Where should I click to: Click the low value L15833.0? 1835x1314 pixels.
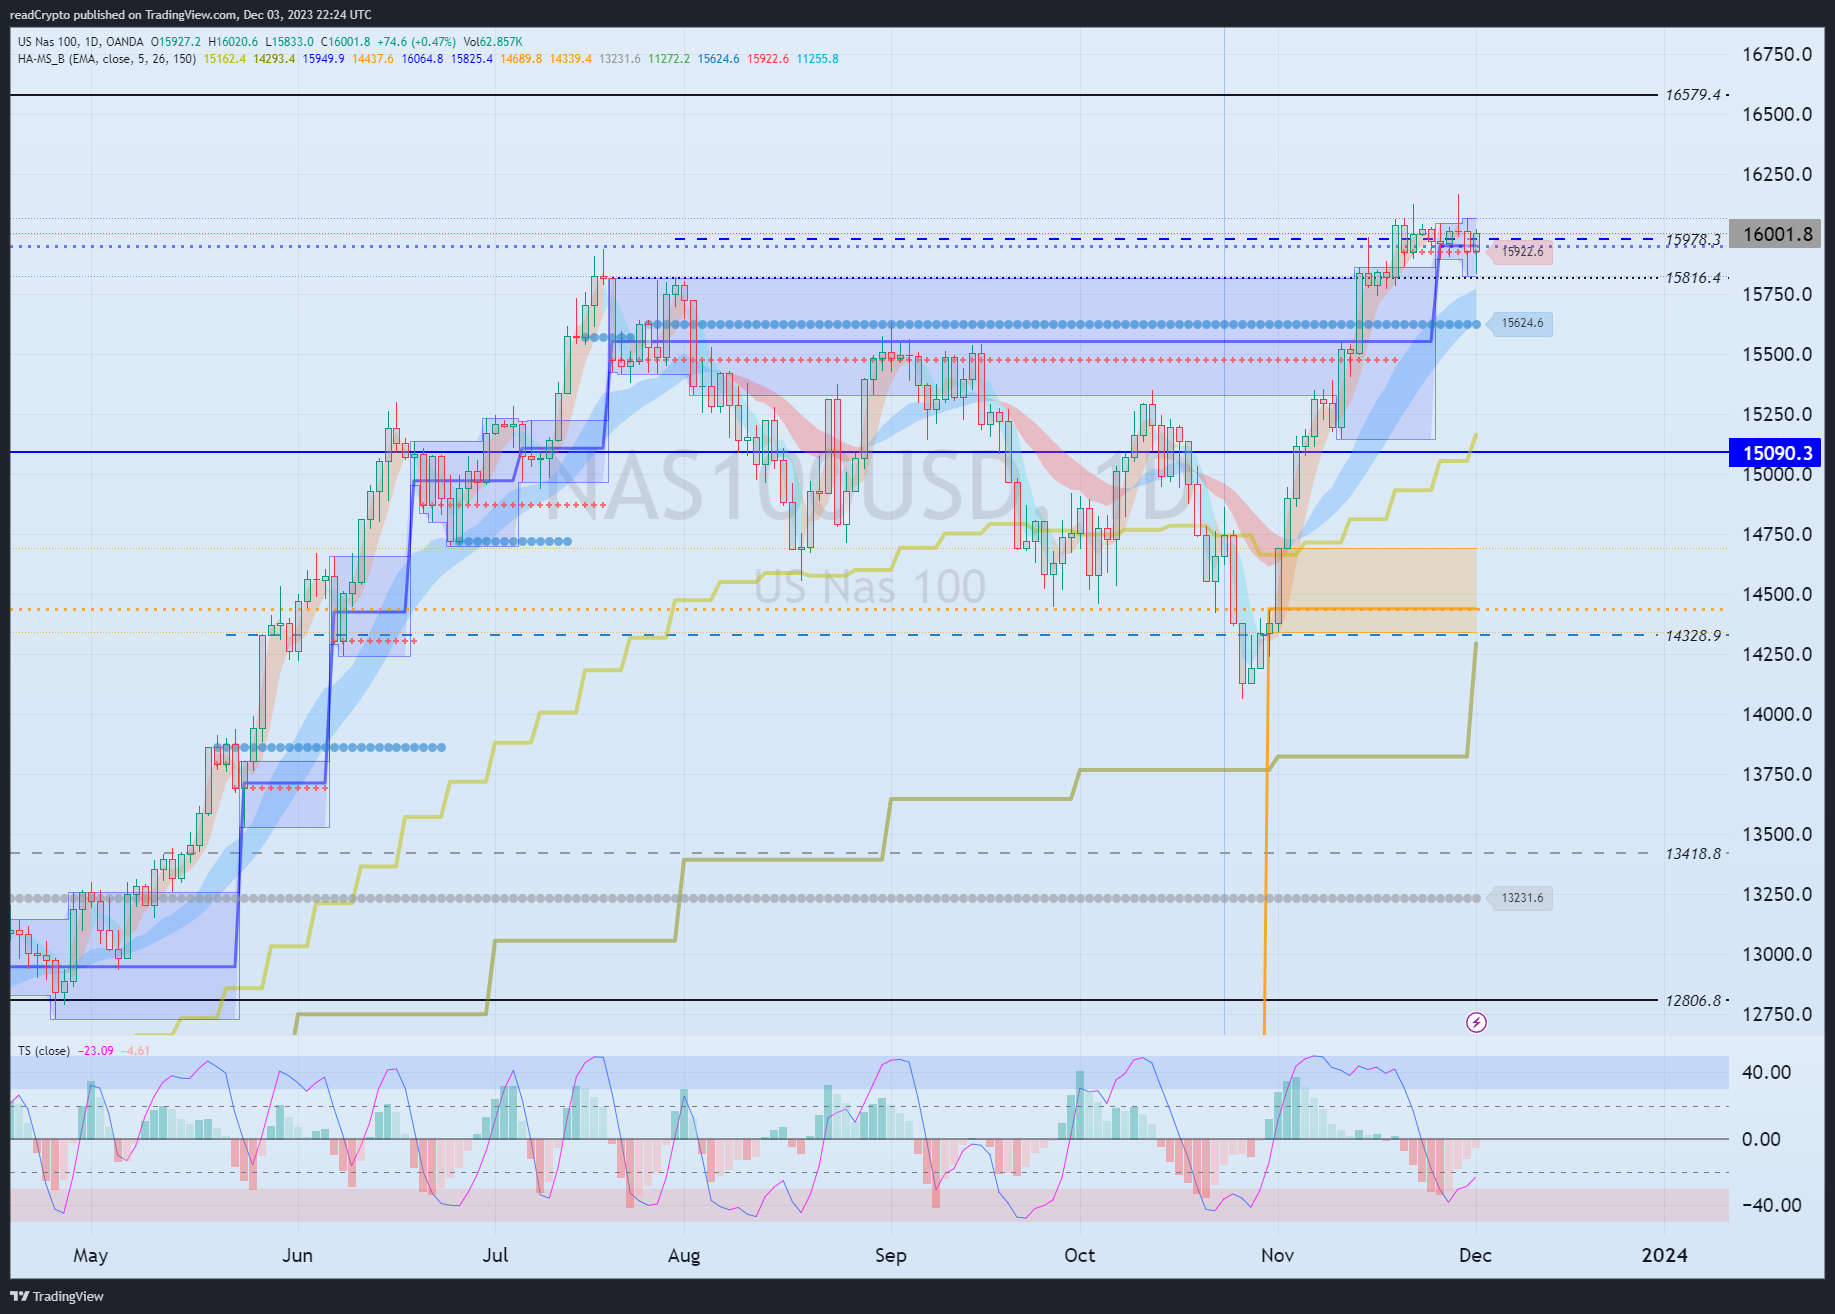pyautogui.click(x=289, y=42)
